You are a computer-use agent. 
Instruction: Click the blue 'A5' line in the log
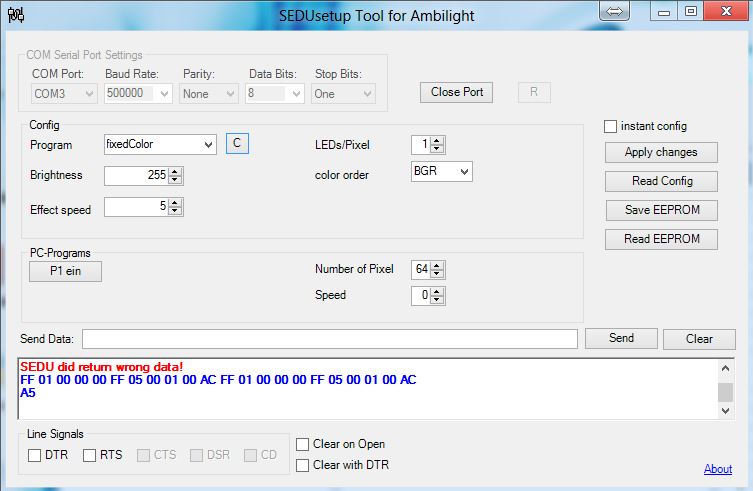(28, 393)
